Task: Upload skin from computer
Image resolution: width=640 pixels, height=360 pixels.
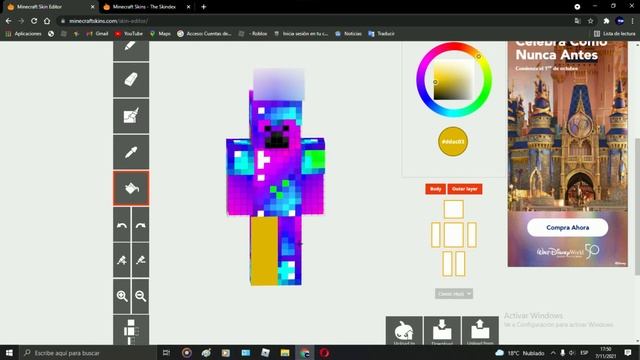Action: [480, 331]
